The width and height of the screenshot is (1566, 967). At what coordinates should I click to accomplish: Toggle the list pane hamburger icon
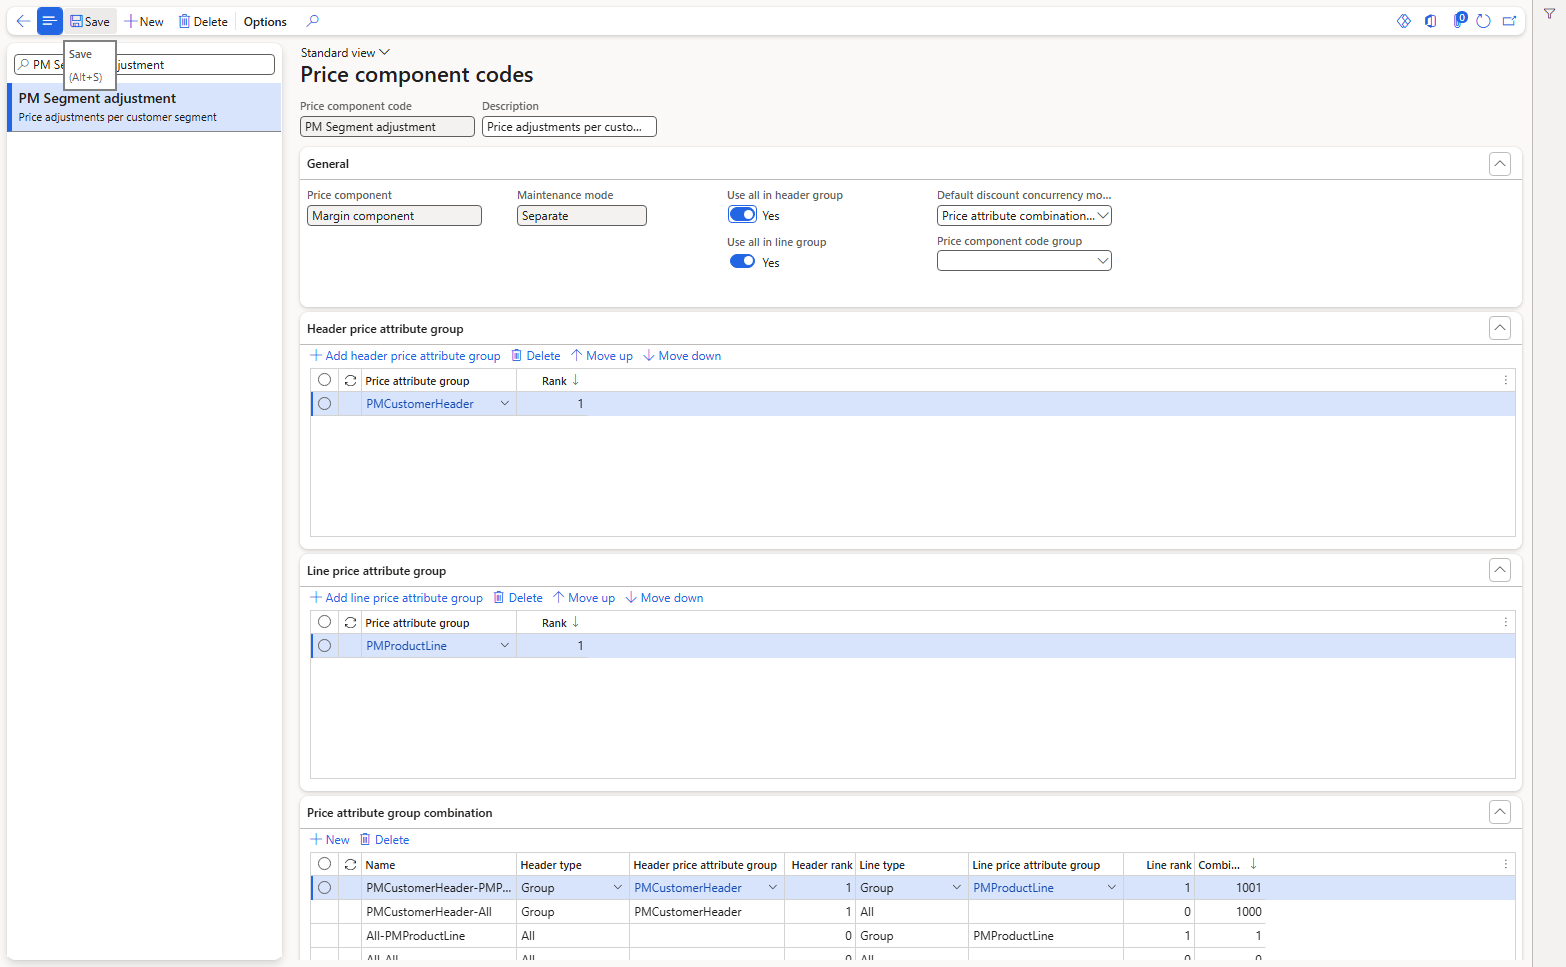(x=49, y=21)
